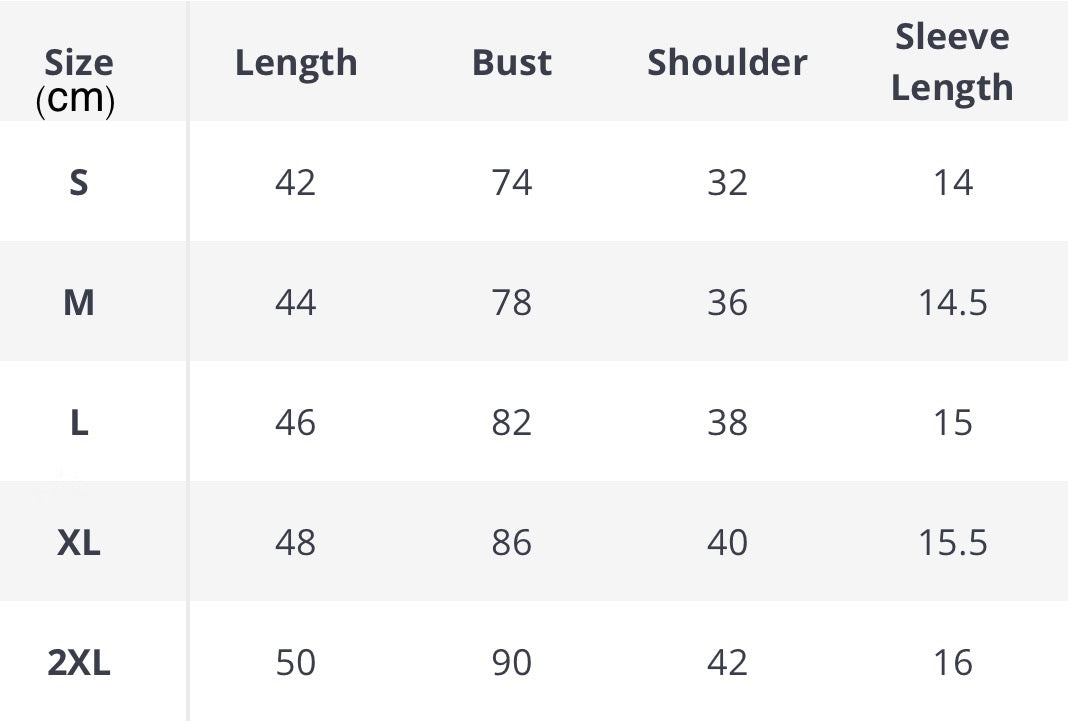Click the S sleeve length value 14
This screenshot has height=726, width=1068.
coord(952,183)
